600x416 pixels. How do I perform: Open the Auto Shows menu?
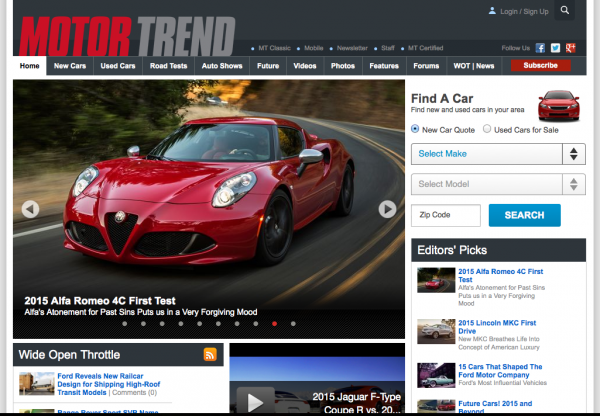222,66
